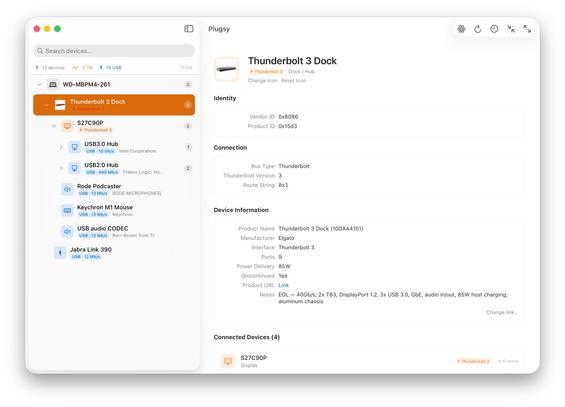Screen dimensions: 565x407
Task: Click the 12 devices summary stat
Action: point(50,68)
